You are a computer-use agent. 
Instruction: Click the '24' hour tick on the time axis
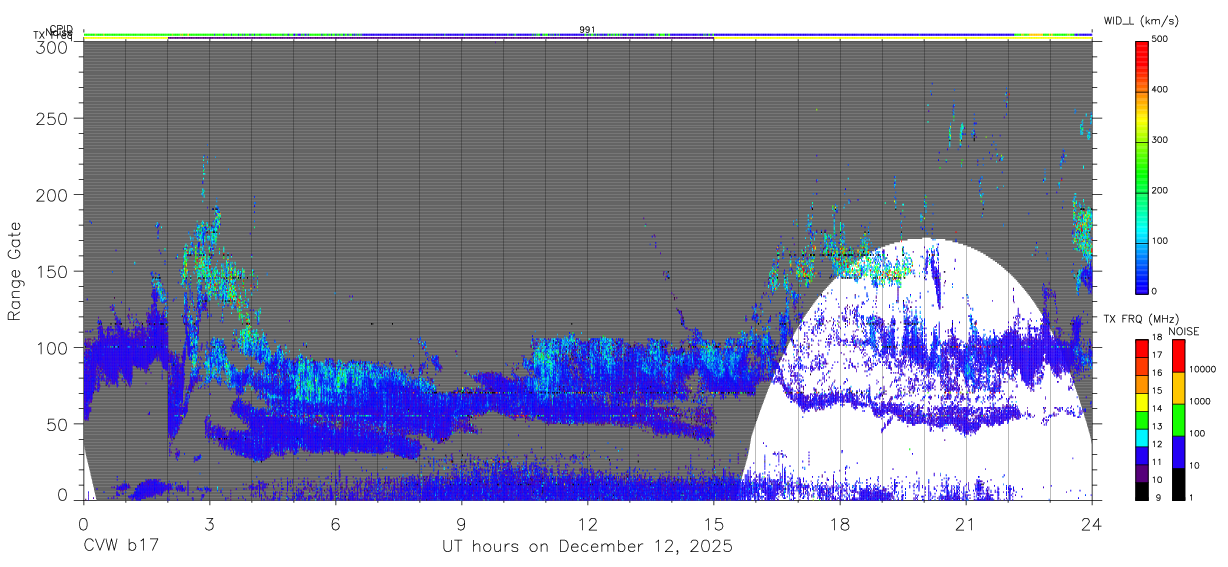[1092, 523]
